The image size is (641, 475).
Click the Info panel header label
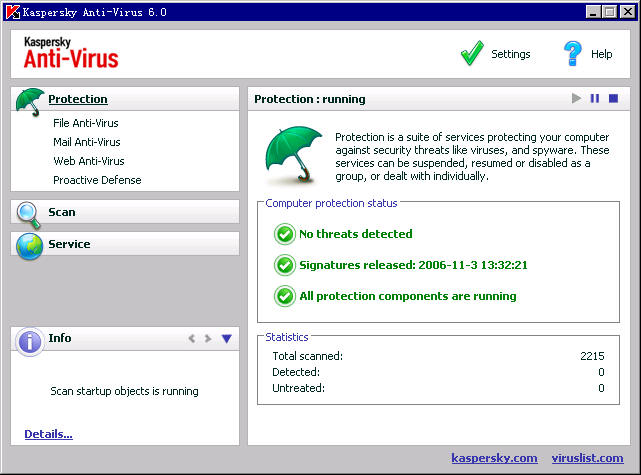[x=60, y=338]
